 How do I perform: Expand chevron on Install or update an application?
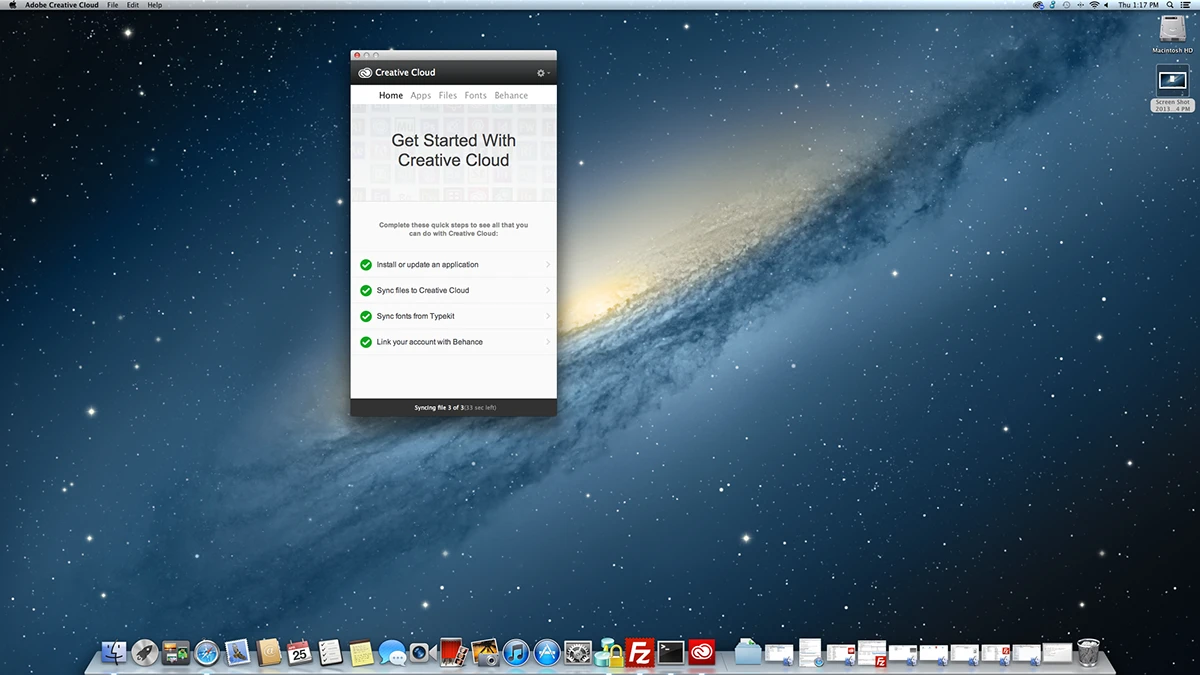click(x=548, y=265)
